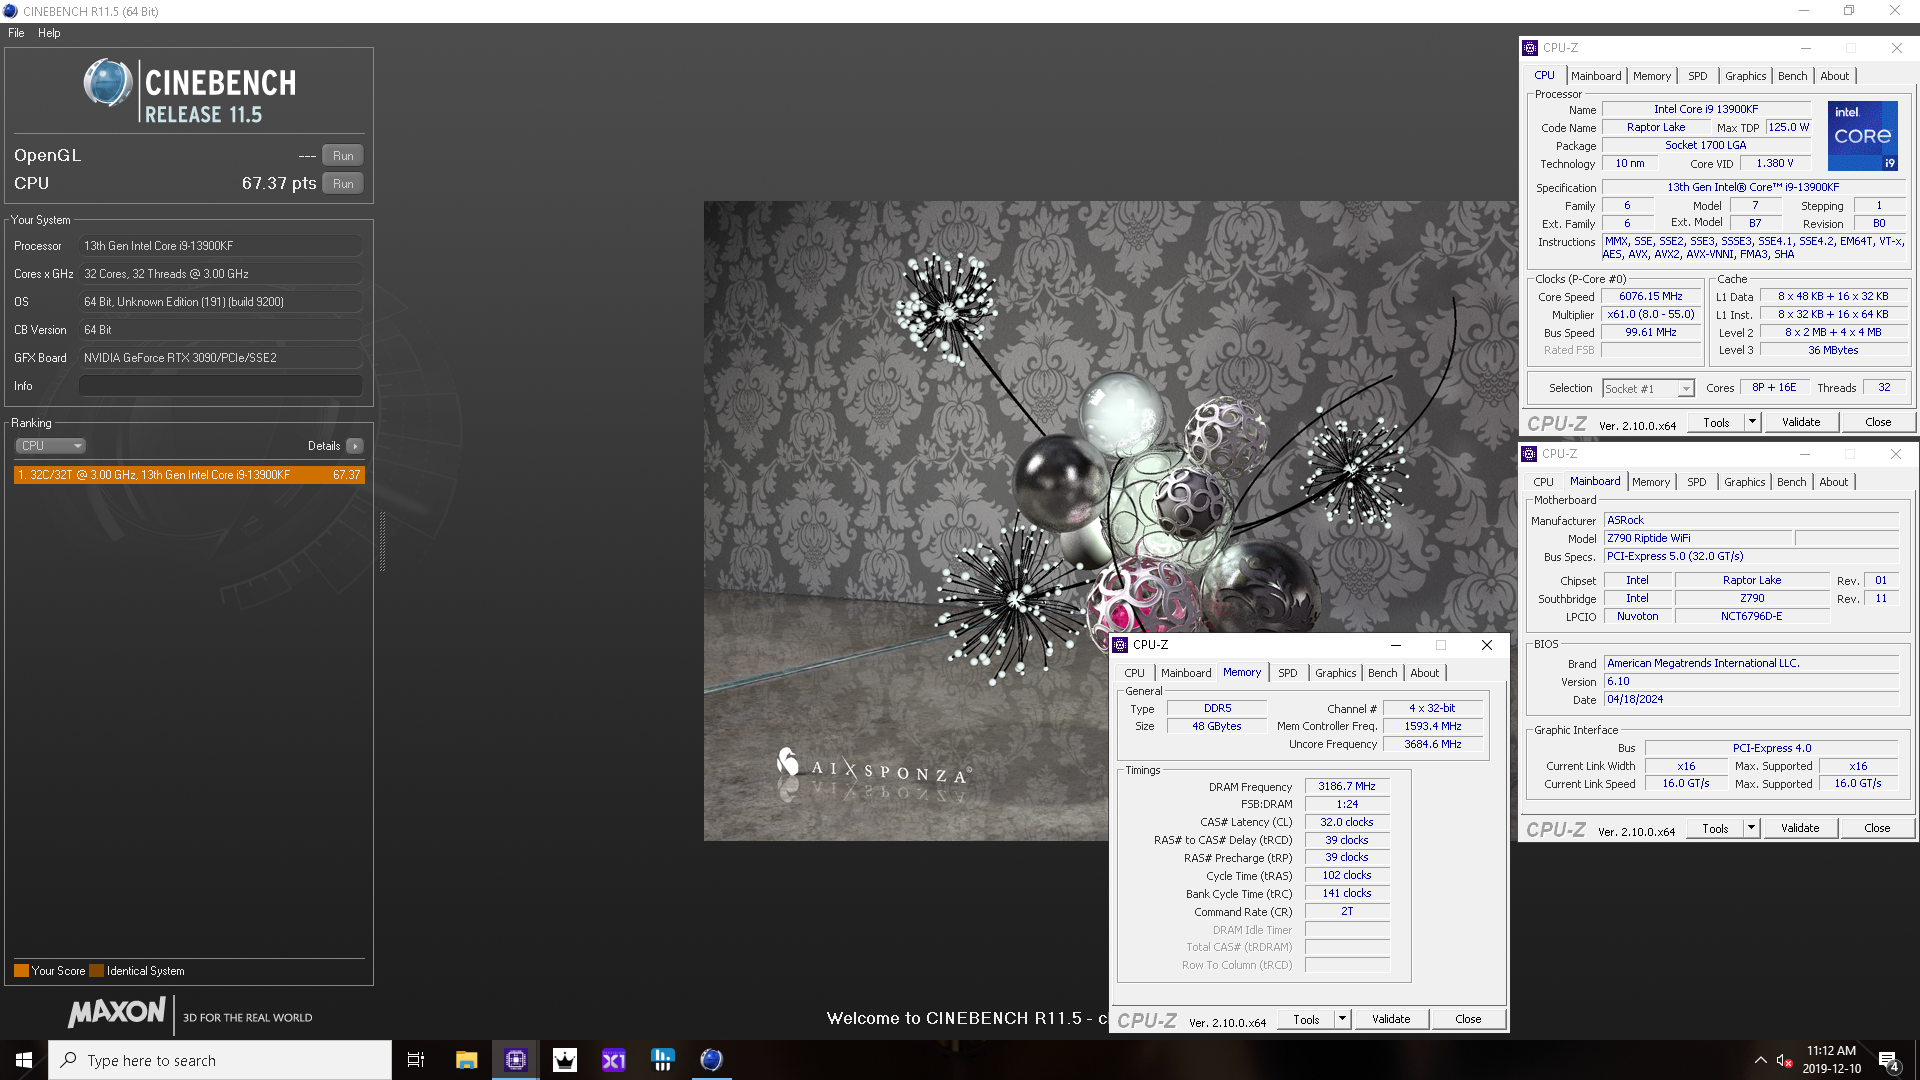This screenshot has width=1920, height=1080.
Task: Open the notification center icon
Action: 1889,1061
